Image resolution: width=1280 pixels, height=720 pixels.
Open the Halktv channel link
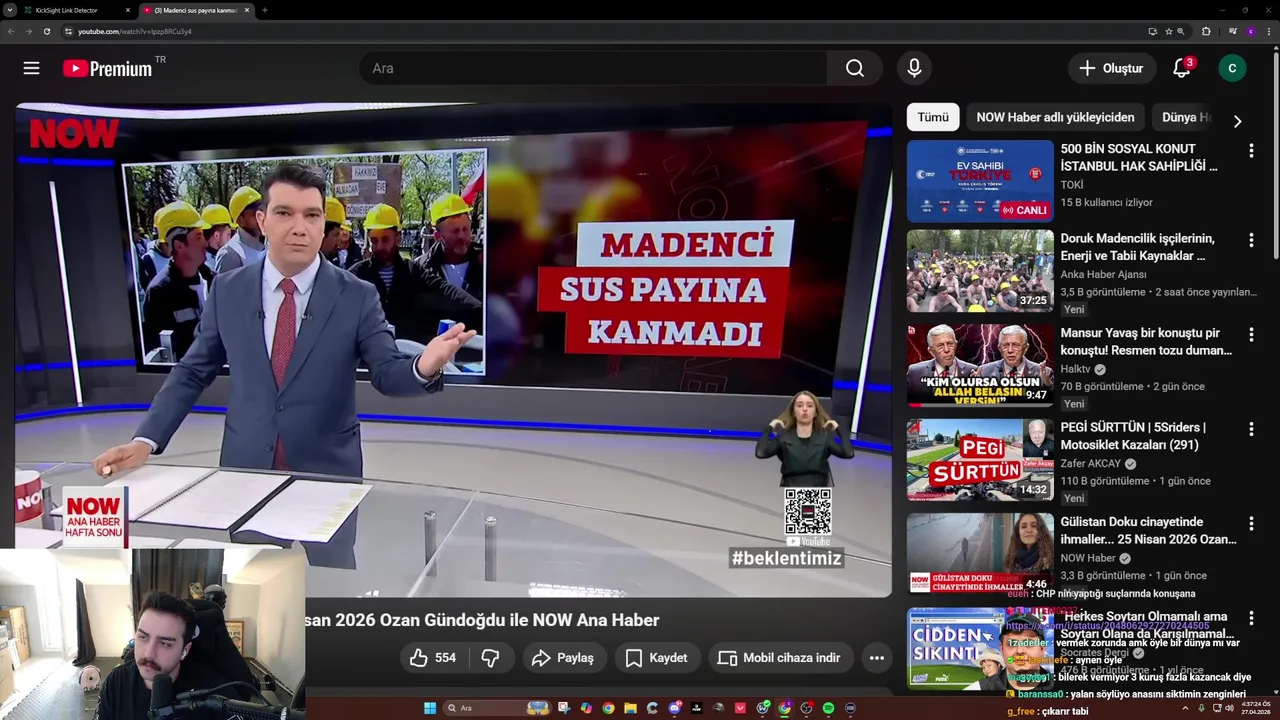tap(1075, 369)
